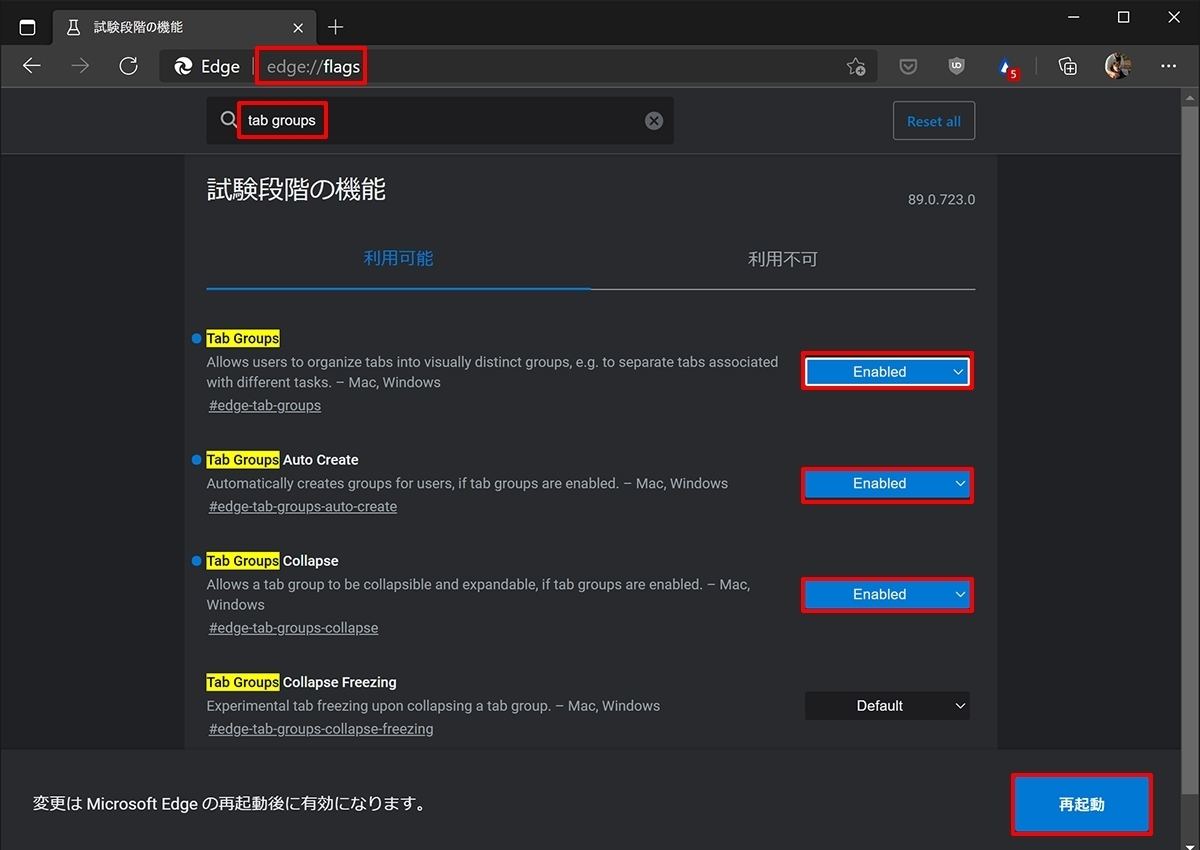
Task: Click the Auto Create description about automatically creating groups
Action: [x=467, y=484]
